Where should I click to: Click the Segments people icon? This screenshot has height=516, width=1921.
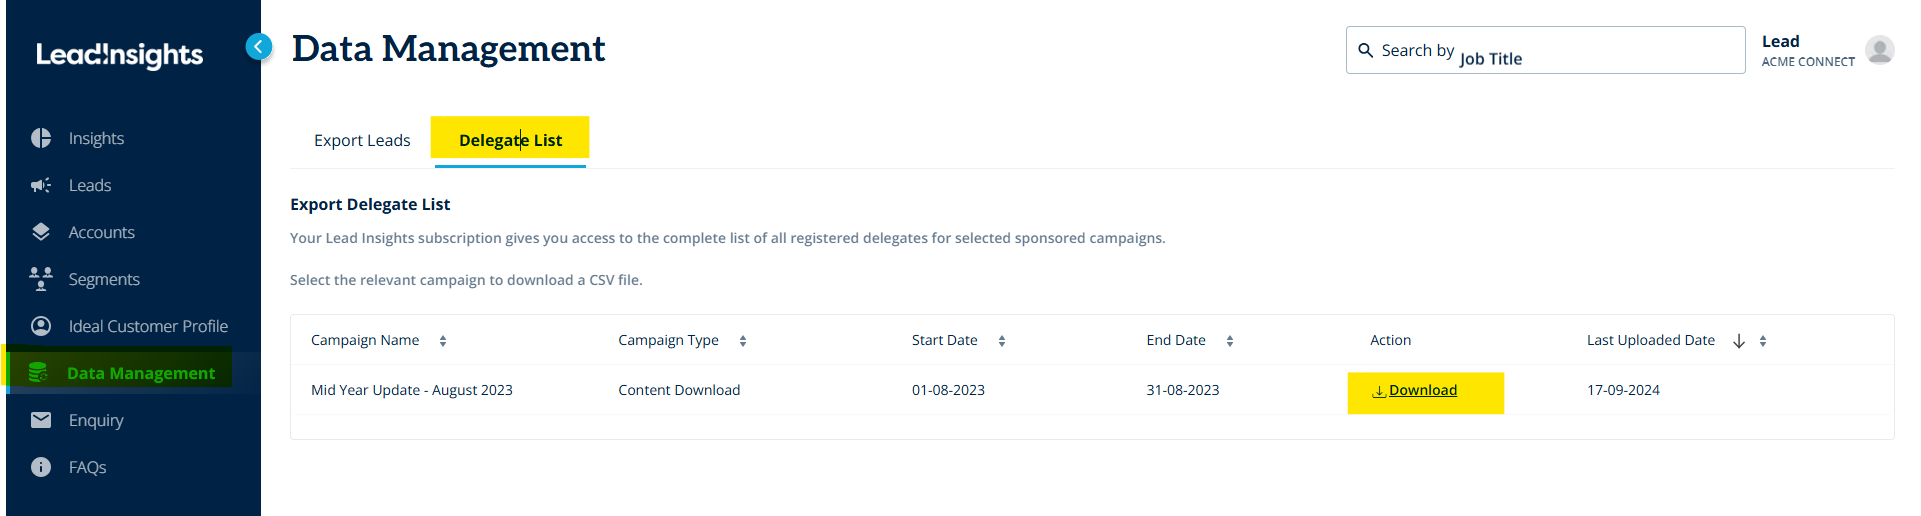(x=41, y=279)
